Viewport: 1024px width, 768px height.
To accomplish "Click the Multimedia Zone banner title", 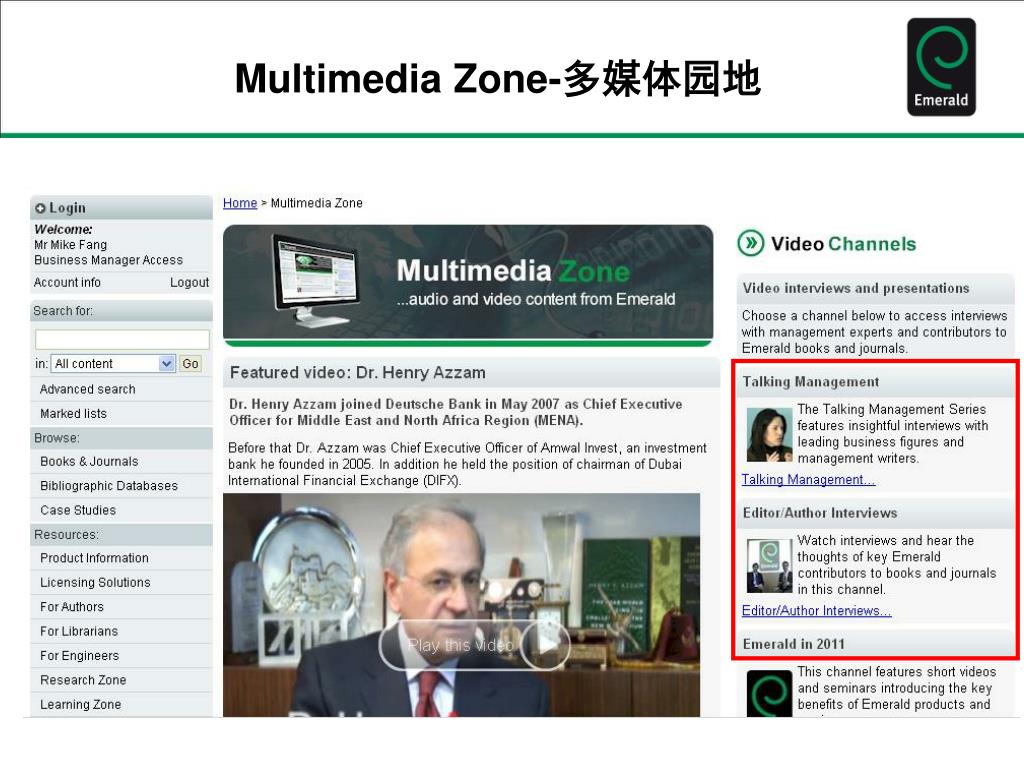I will tap(513, 270).
